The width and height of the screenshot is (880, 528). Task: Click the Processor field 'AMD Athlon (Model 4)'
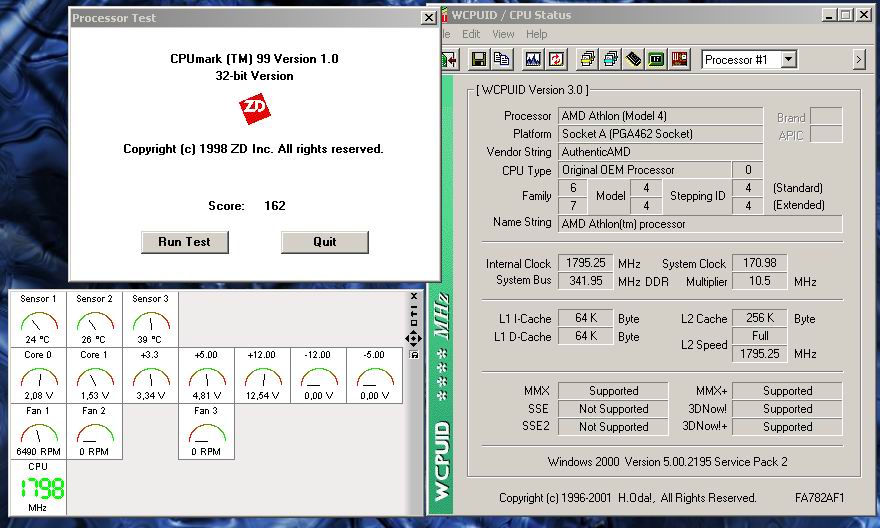661,116
